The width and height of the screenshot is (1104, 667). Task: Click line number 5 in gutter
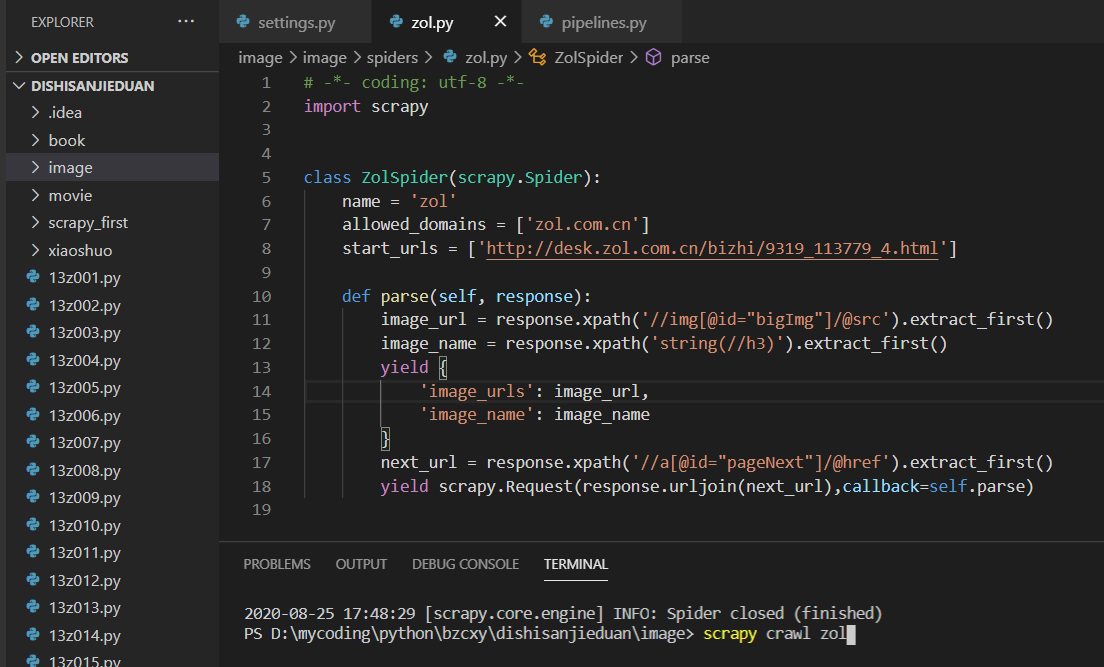tap(266, 177)
